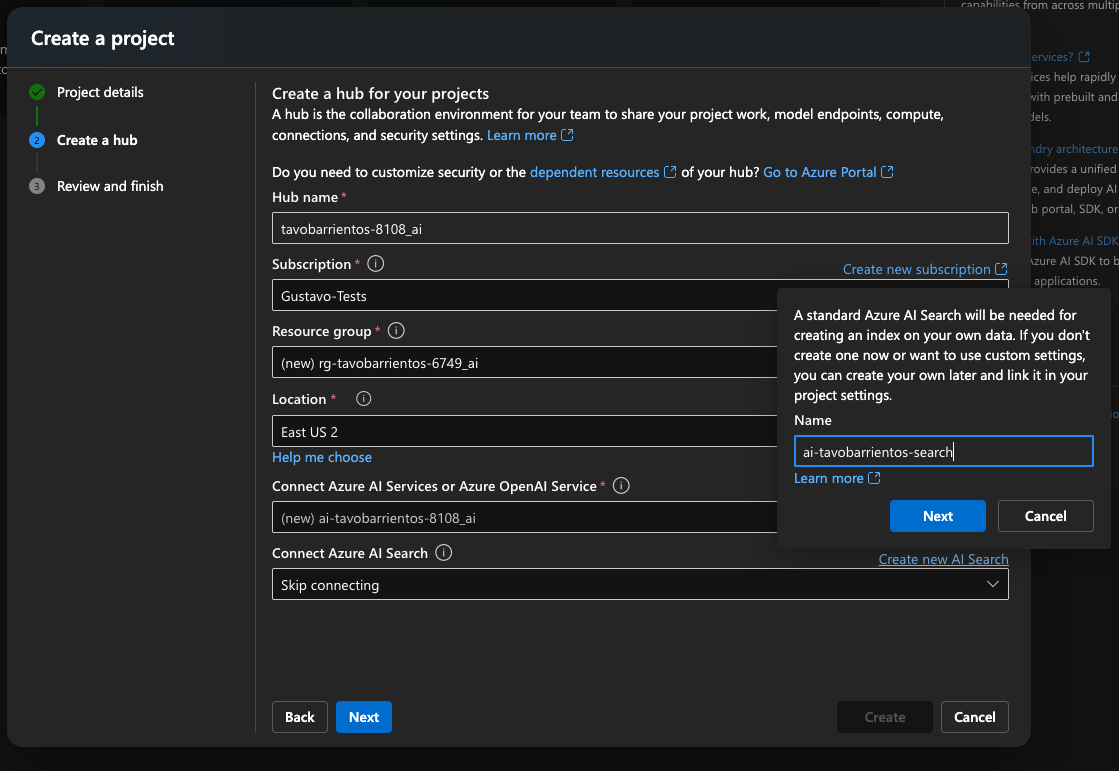
Task: Open the Resource group combo box
Action: point(525,363)
